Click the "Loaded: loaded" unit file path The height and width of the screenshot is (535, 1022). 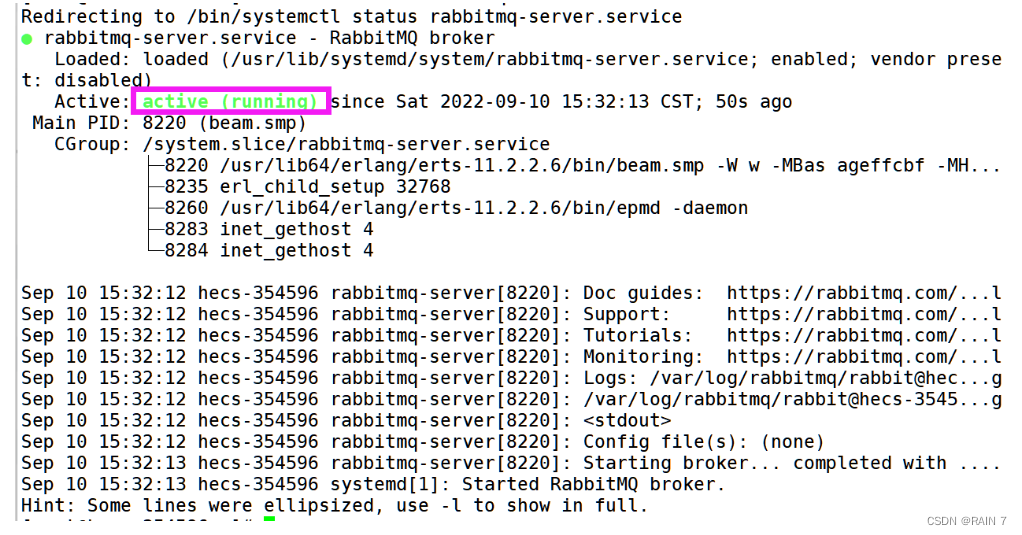(489, 59)
